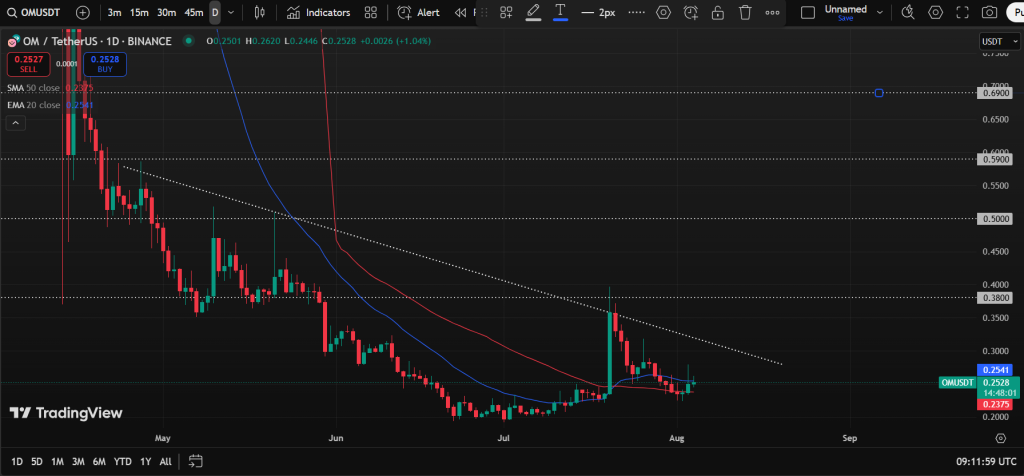Toggle the lock on the selected drawing

(718, 12)
